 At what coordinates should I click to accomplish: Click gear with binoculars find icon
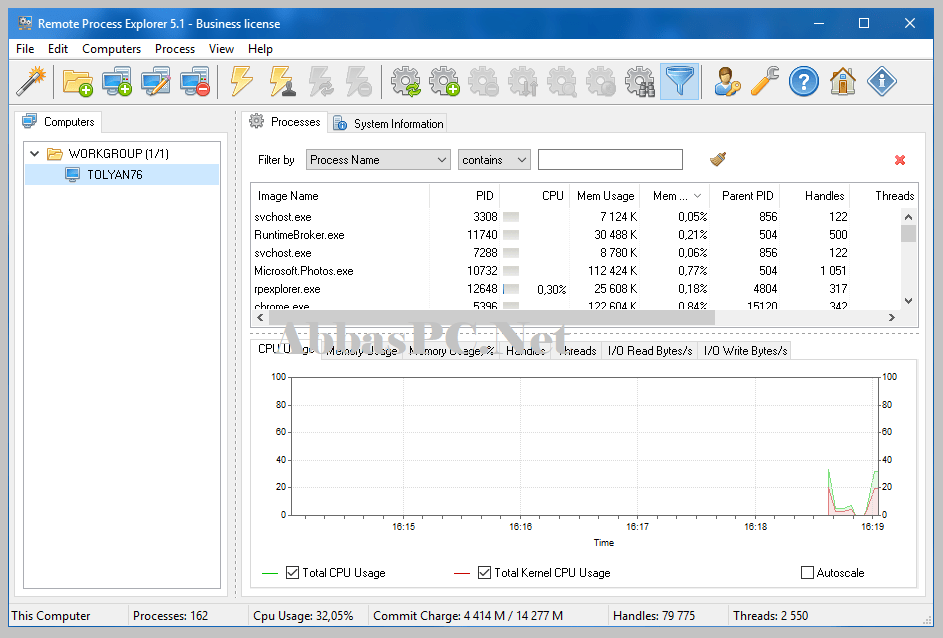(640, 81)
